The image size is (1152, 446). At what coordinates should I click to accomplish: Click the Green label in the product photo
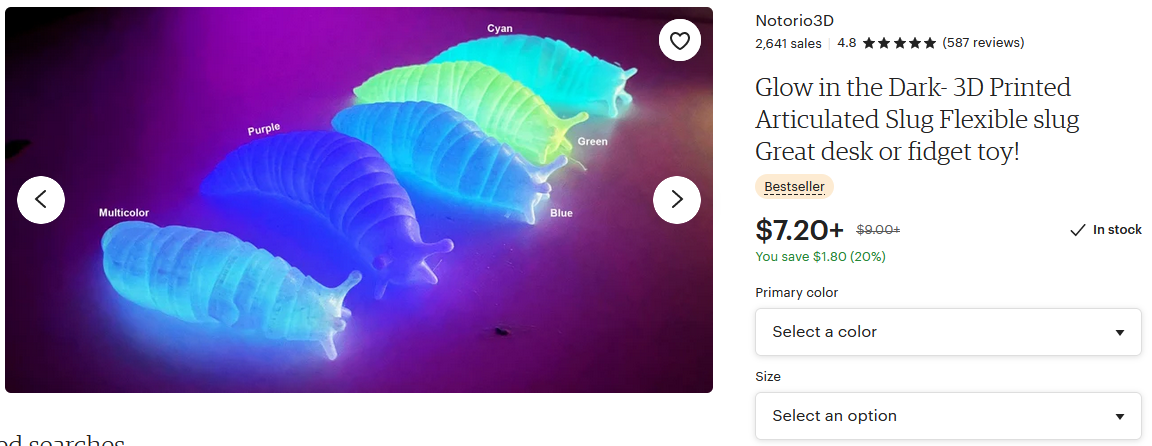point(592,141)
